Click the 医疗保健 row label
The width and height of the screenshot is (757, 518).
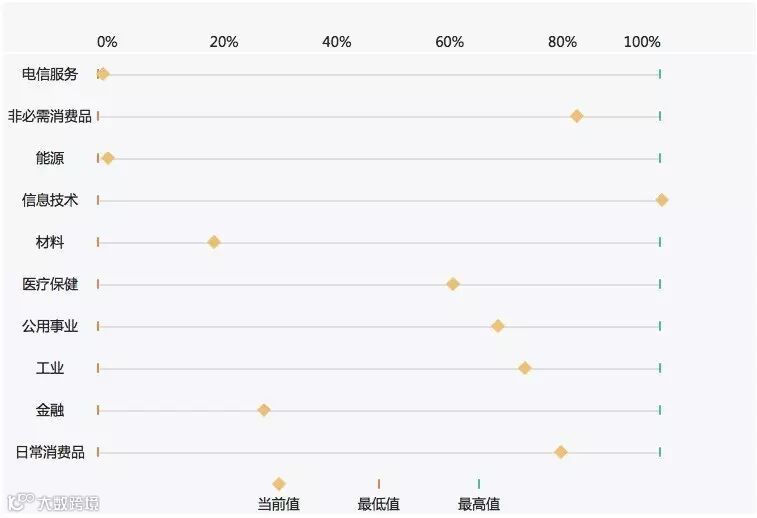point(50,284)
